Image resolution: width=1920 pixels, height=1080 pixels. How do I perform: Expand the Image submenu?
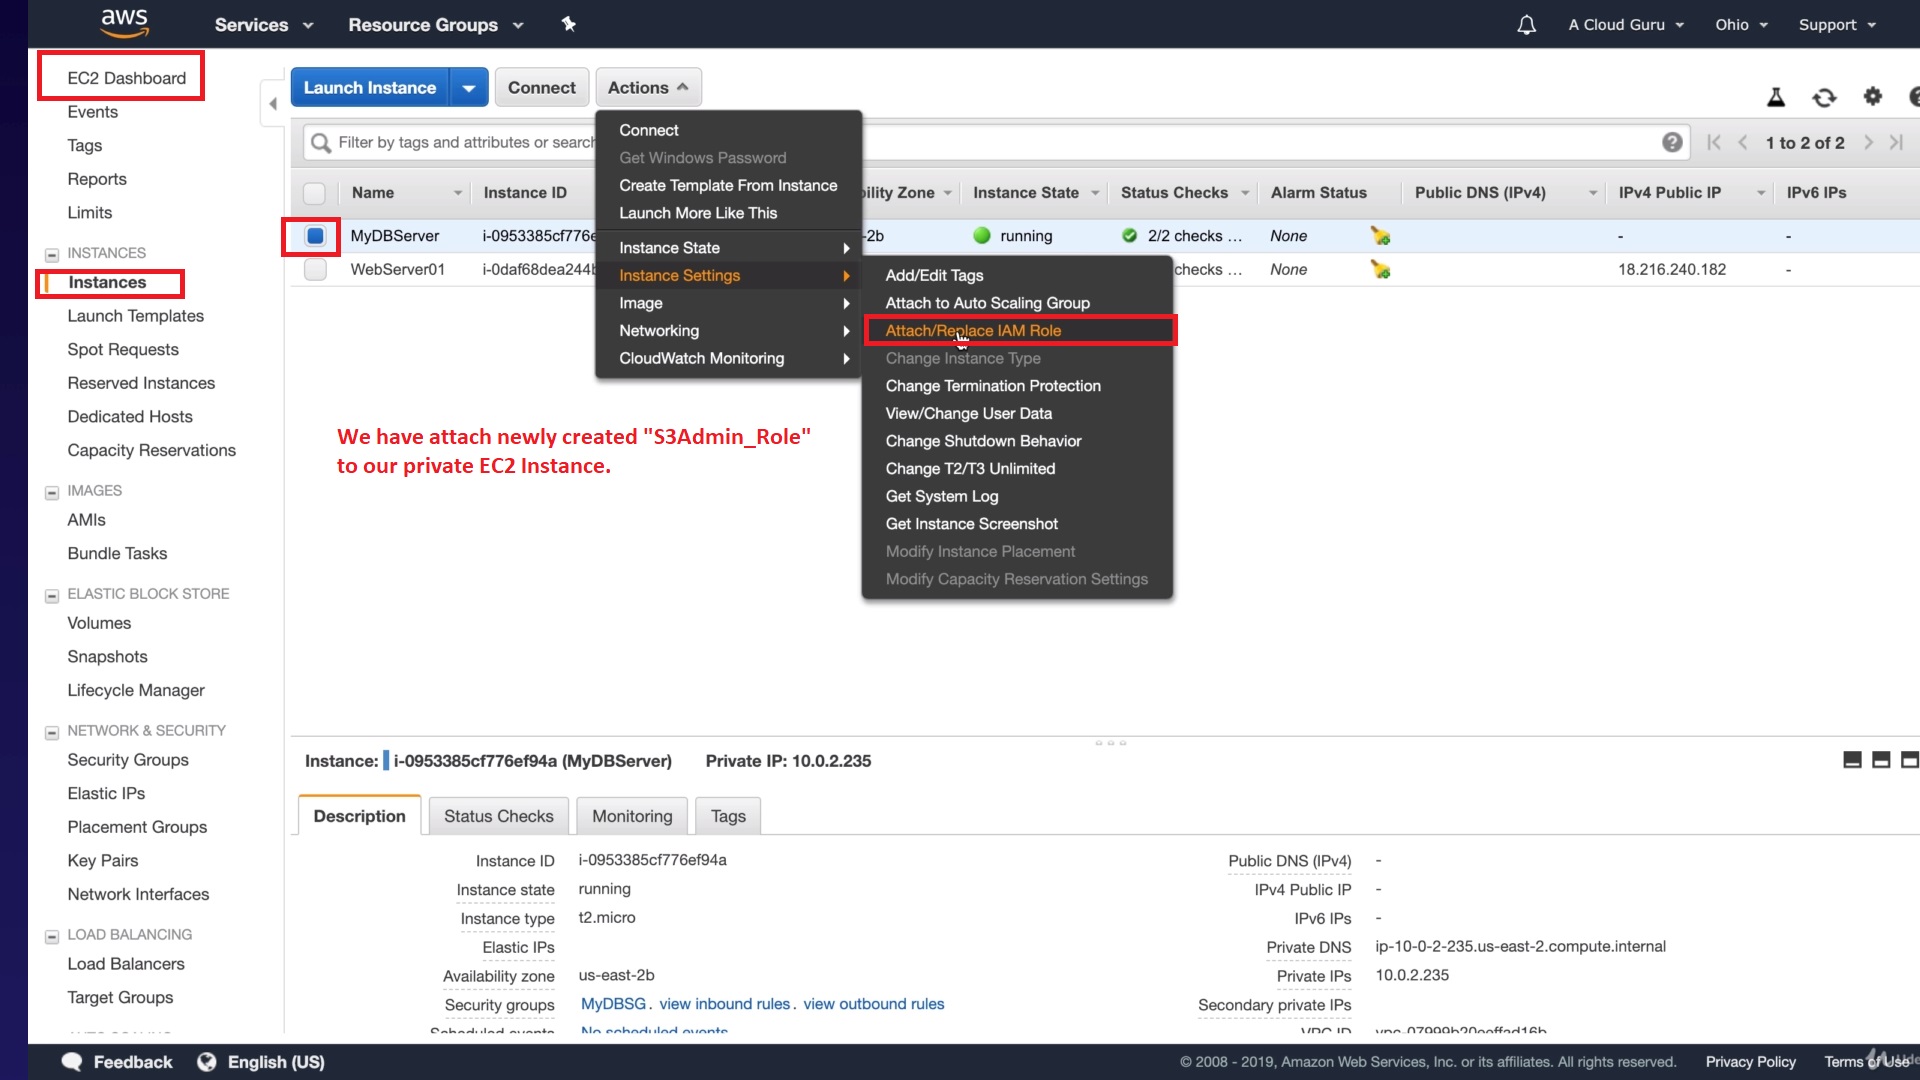pyautogui.click(x=731, y=302)
